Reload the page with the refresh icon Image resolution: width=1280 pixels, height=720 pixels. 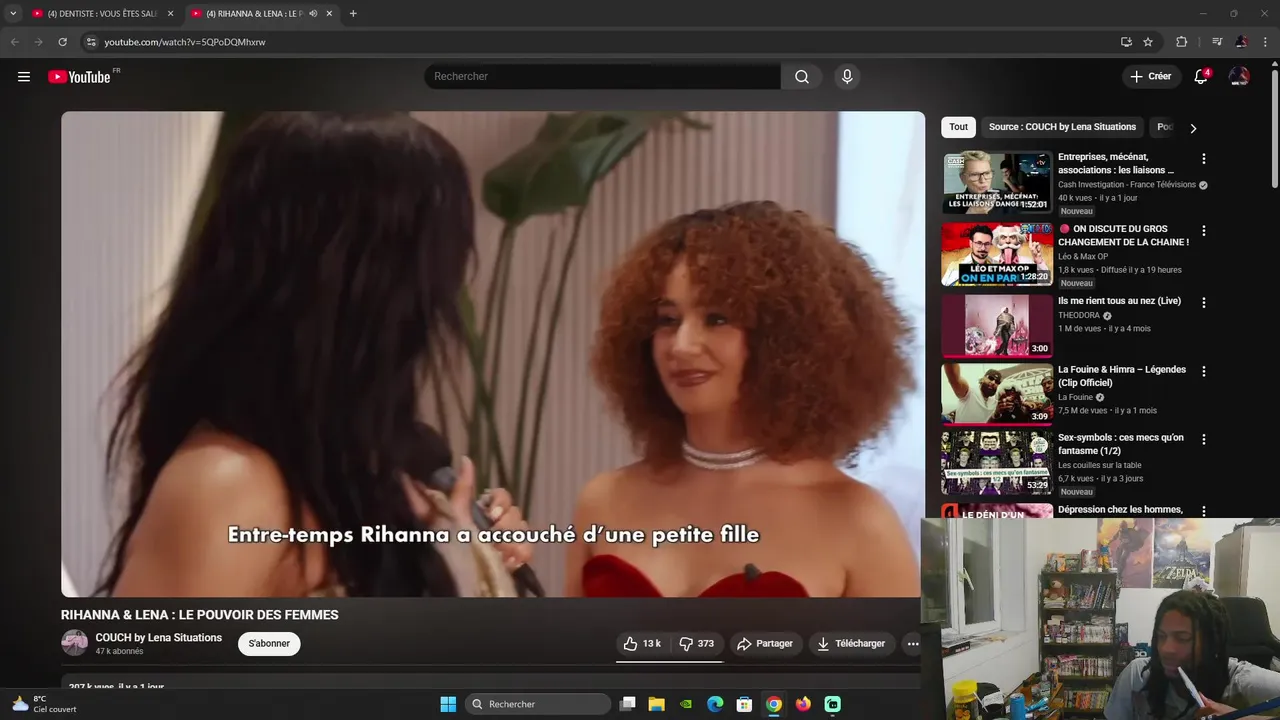click(x=62, y=42)
